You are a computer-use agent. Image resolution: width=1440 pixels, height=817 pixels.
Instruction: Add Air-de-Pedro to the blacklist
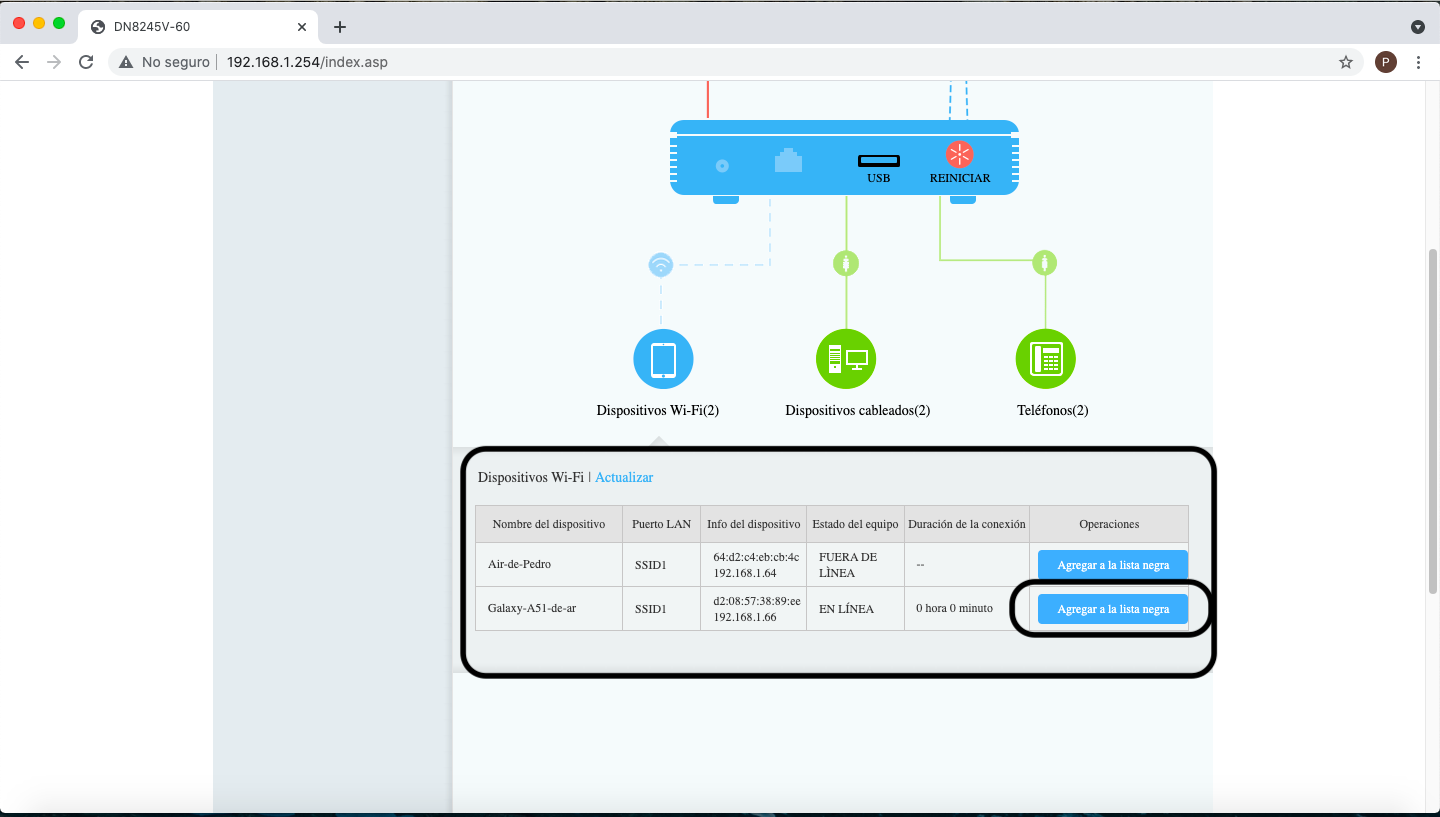click(1112, 565)
